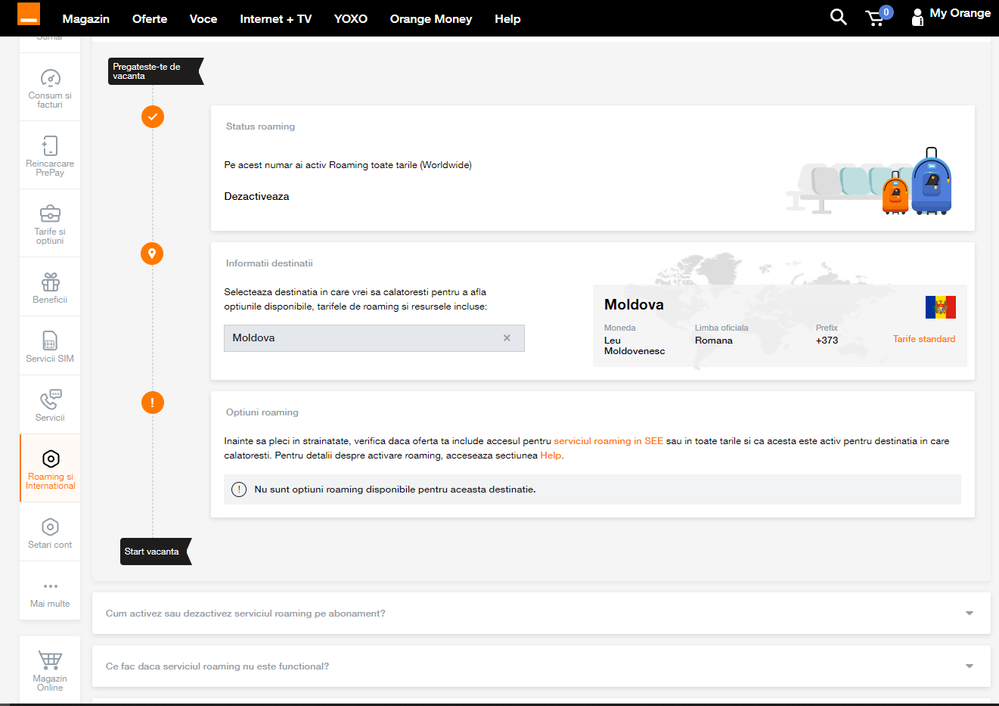Open the search magnifier icon
This screenshot has width=999, height=706.
(838, 17)
